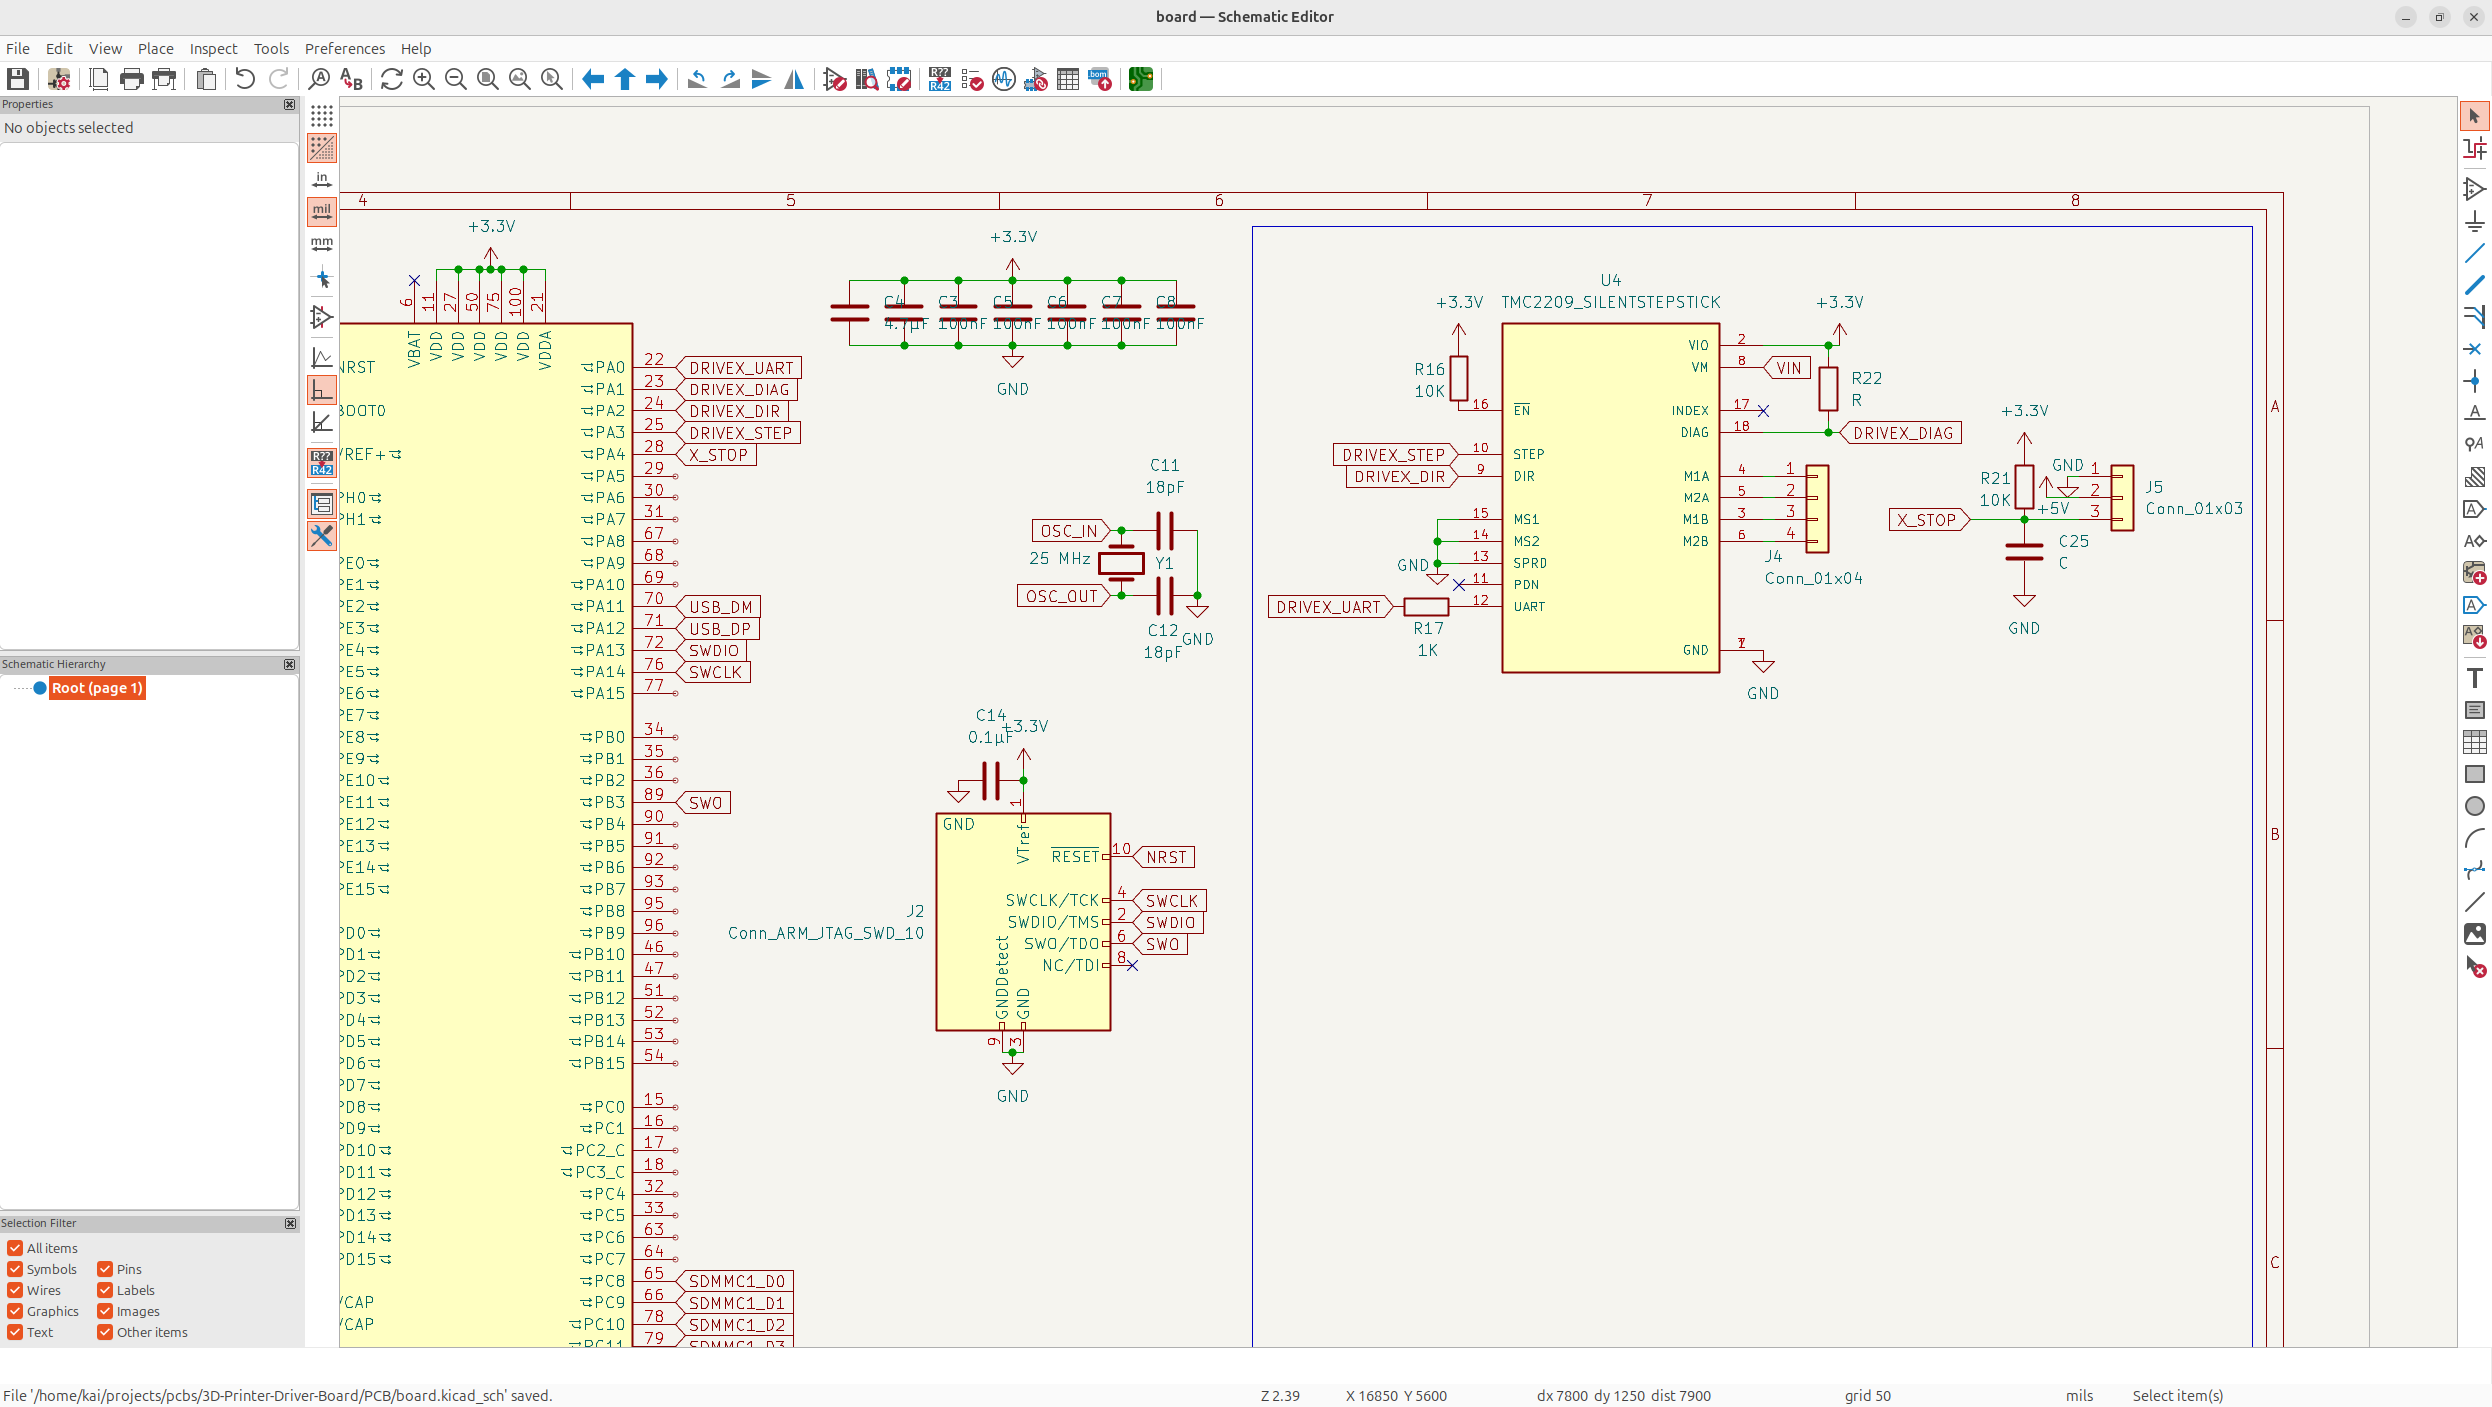2492x1407 pixels.
Task: Switch units to millimeters
Action: click(322, 244)
